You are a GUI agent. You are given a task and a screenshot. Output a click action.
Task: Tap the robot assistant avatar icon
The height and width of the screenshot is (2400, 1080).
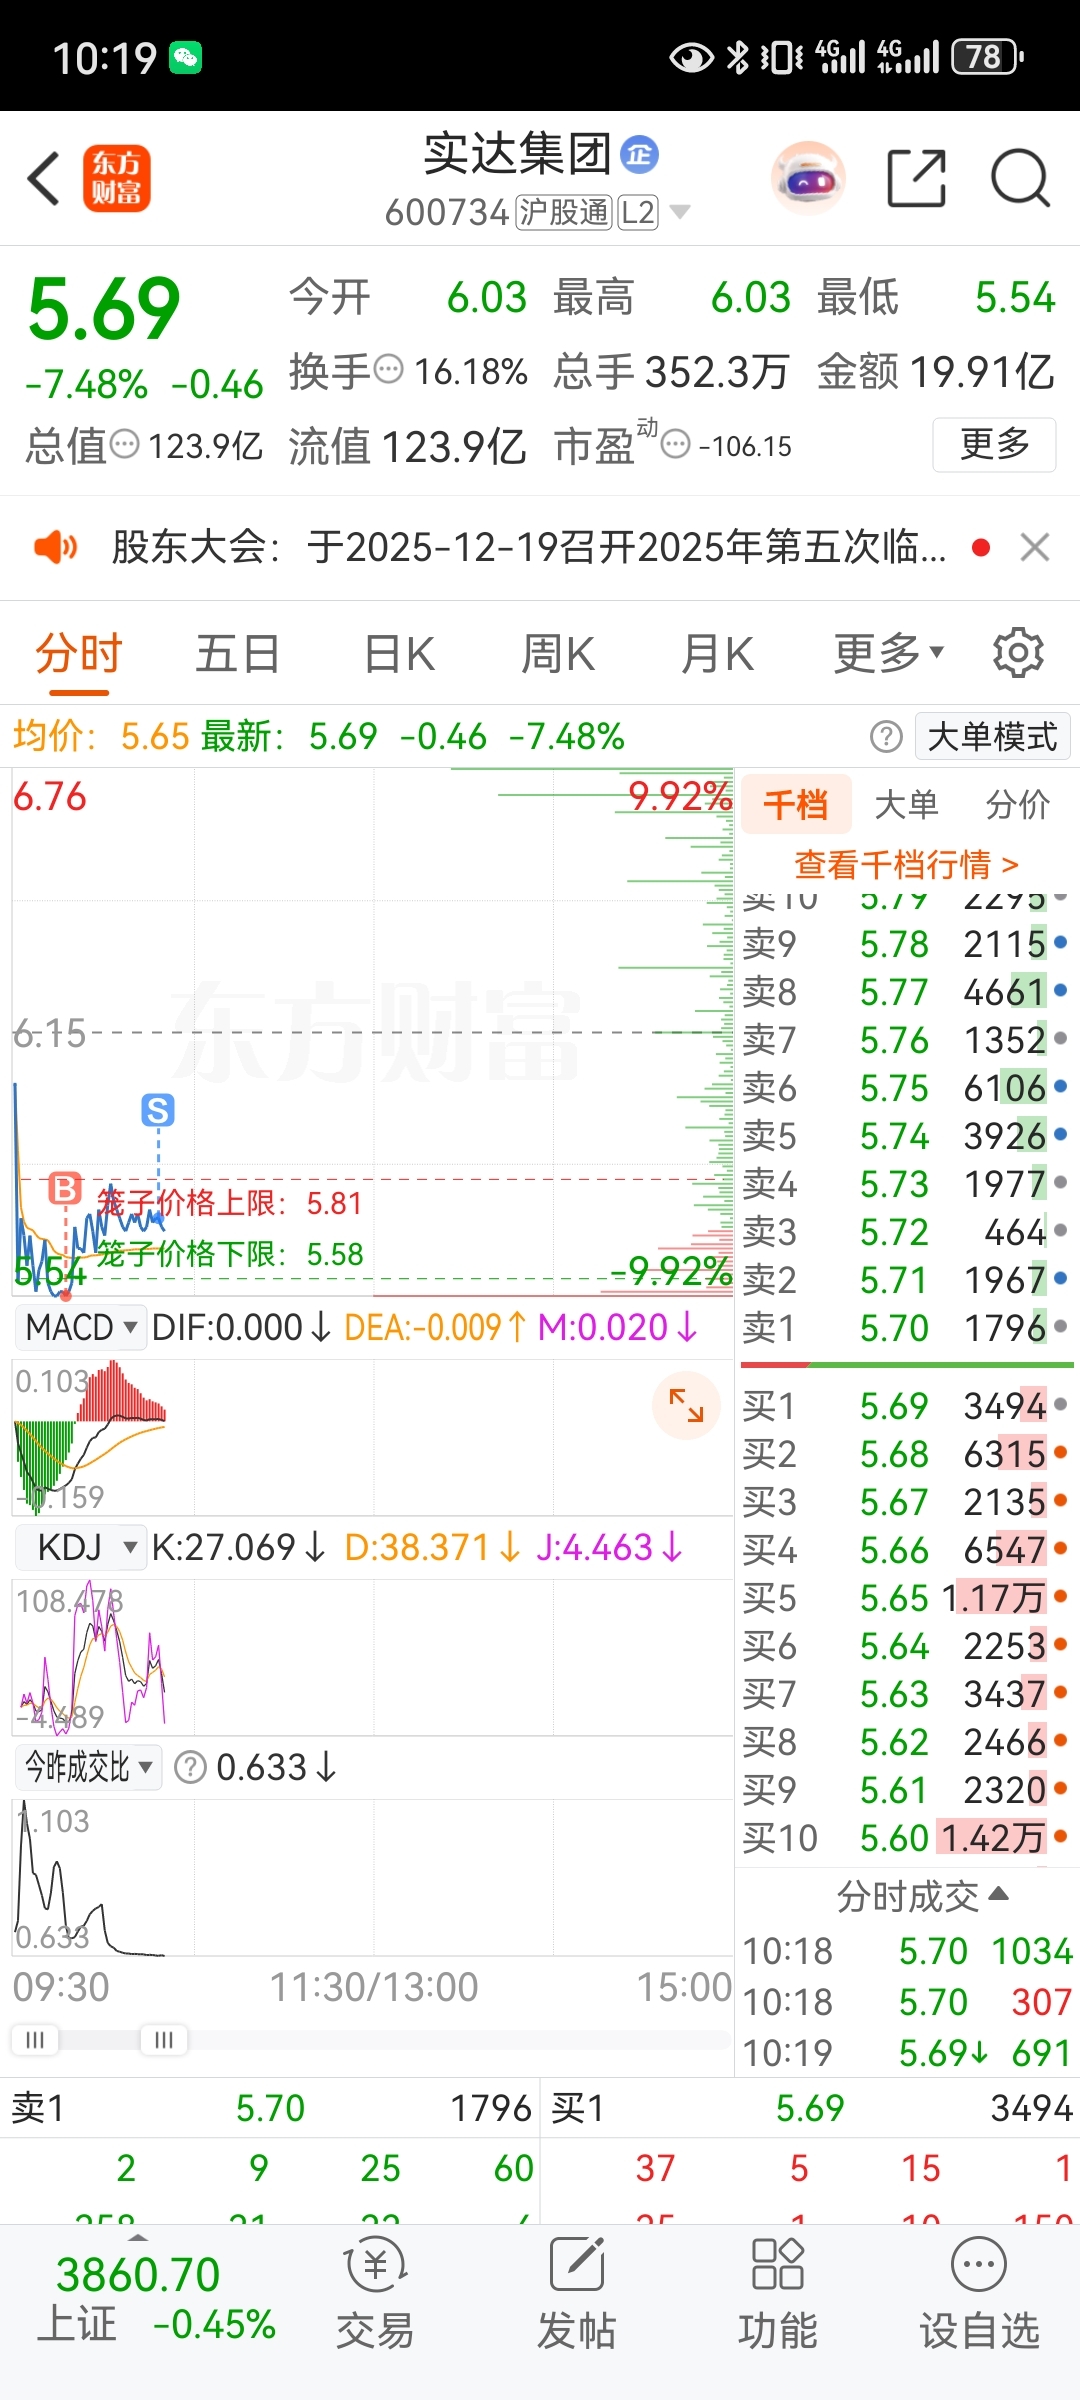[x=808, y=179]
